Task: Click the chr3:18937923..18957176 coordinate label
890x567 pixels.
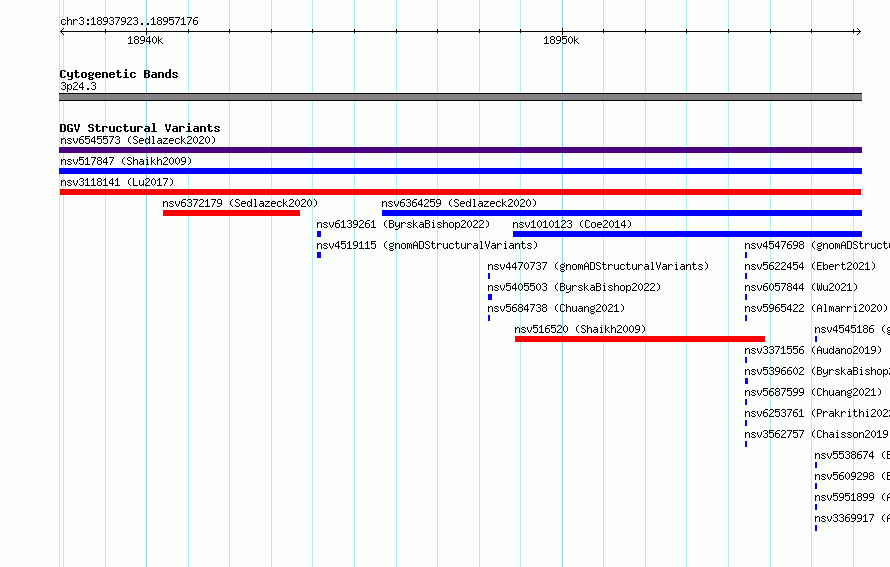Action: [129, 22]
